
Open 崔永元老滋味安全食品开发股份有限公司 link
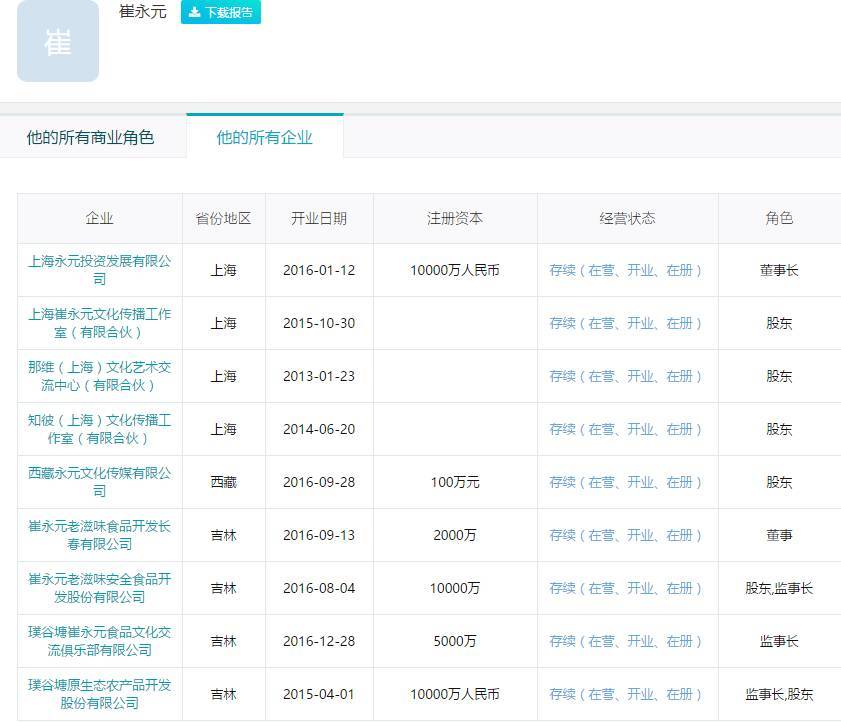(x=99, y=588)
